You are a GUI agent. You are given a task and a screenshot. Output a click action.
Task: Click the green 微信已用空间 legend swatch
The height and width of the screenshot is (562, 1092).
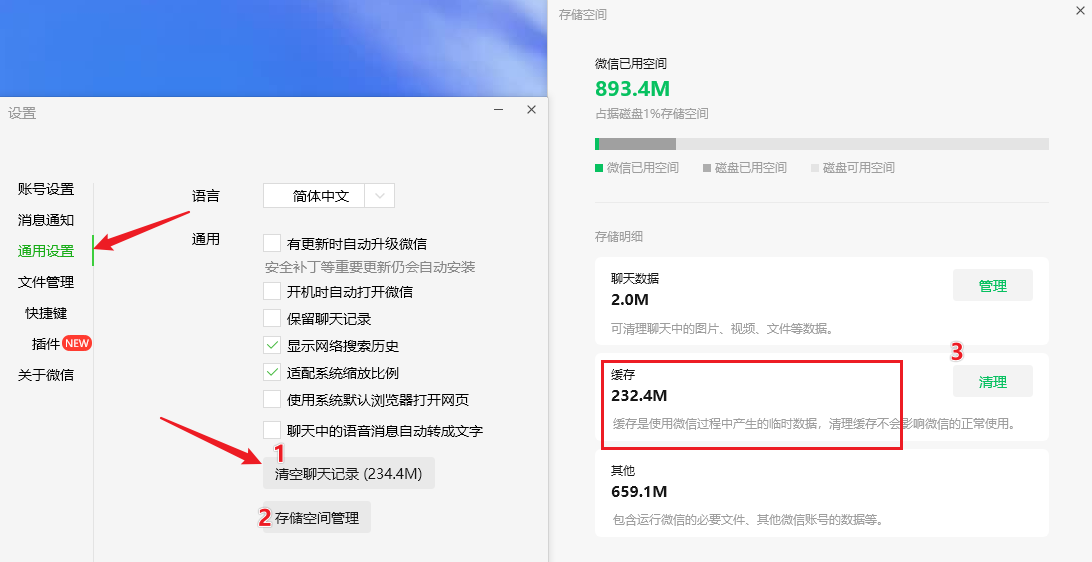tap(599, 168)
